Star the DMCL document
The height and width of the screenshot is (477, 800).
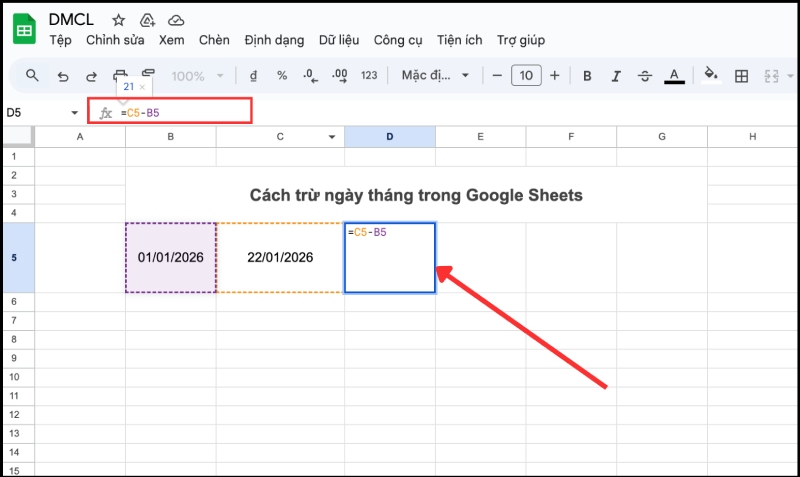118,20
